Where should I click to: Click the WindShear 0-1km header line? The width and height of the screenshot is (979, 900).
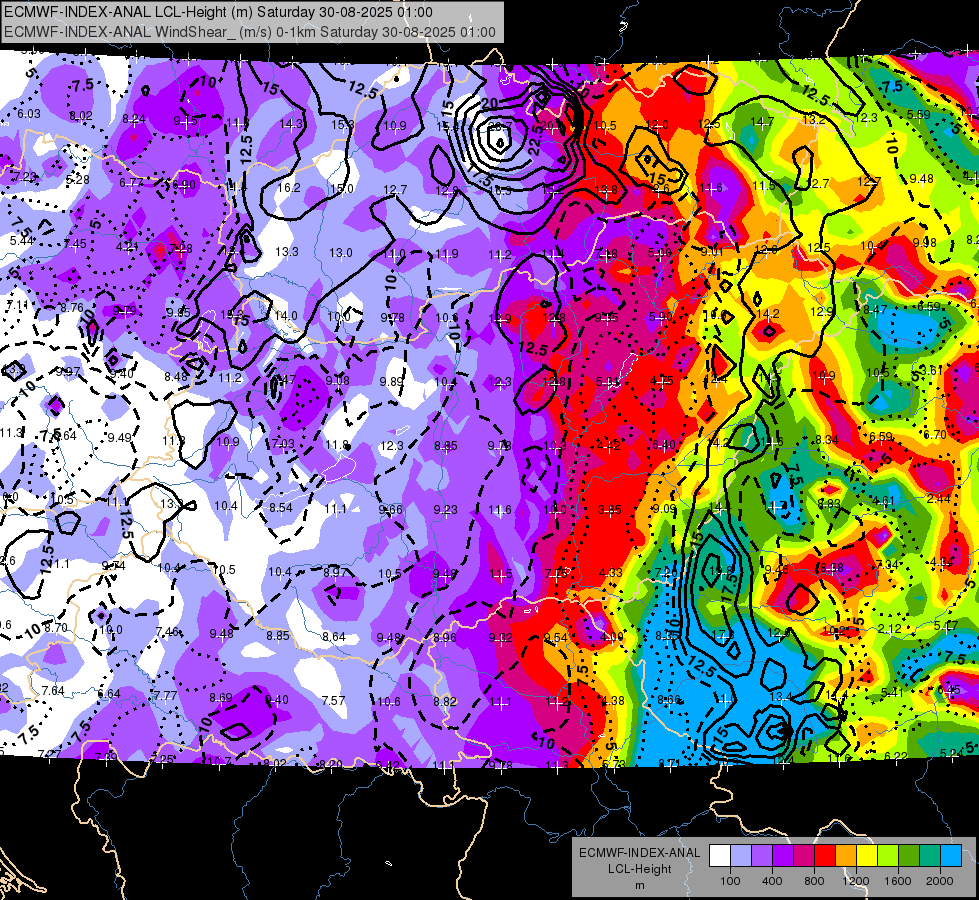[250, 32]
